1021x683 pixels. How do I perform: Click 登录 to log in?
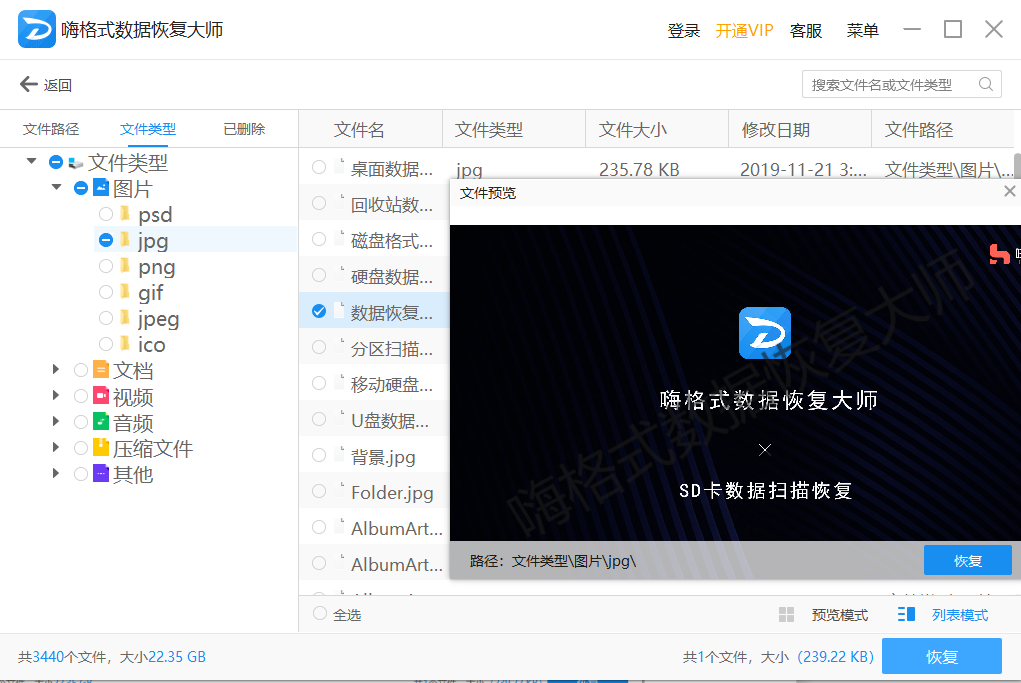pyautogui.click(x=684, y=31)
